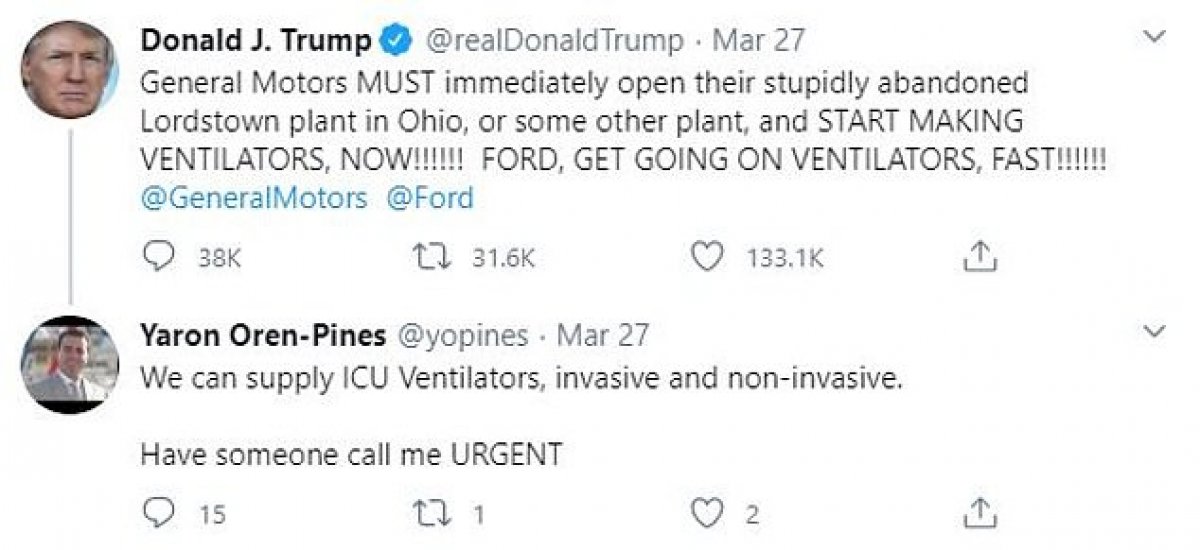Expand more options on first tweet
Viewport: 1200px width, 550px height.
[1154, 38]
